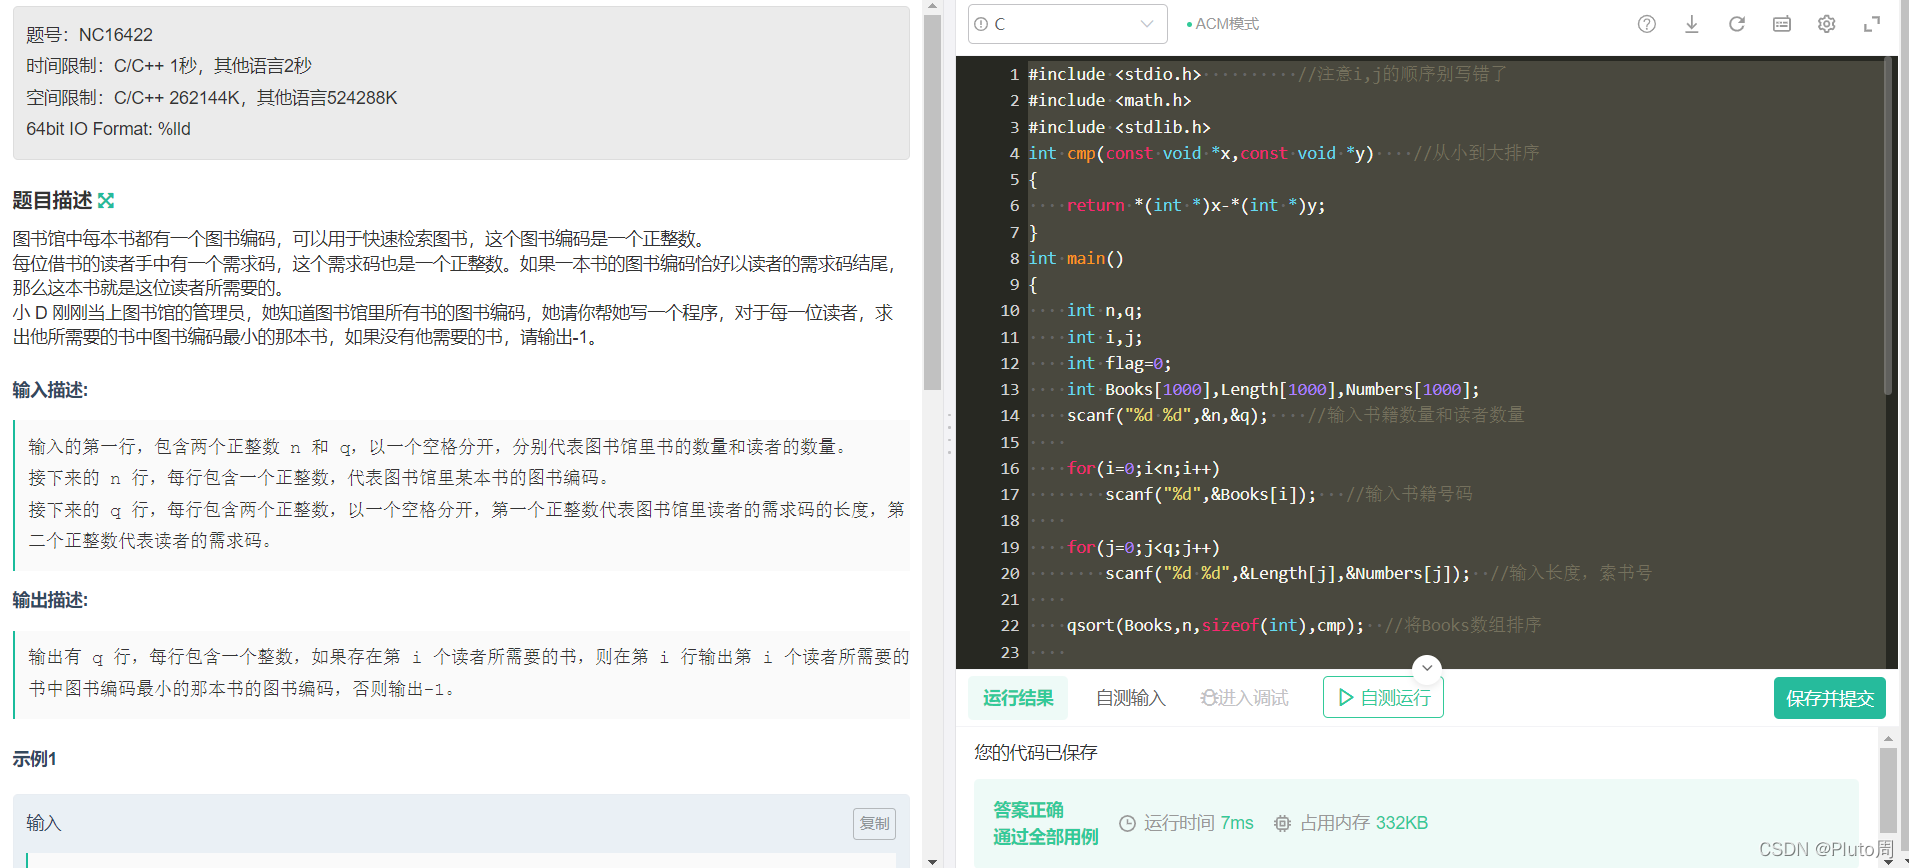Click the results panel scrollbar
This screenshot has height=868, width=1909.
click(1888, 790)
